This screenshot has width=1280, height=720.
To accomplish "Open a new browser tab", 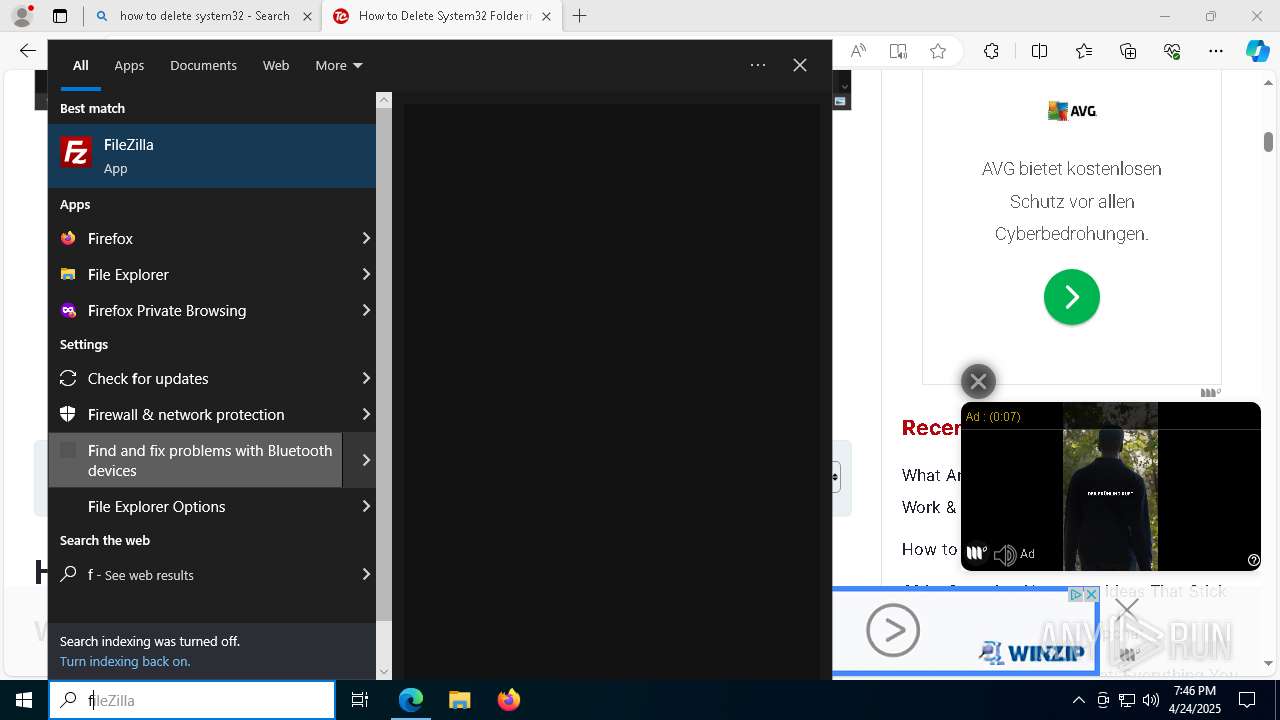I will pos(580,16).
